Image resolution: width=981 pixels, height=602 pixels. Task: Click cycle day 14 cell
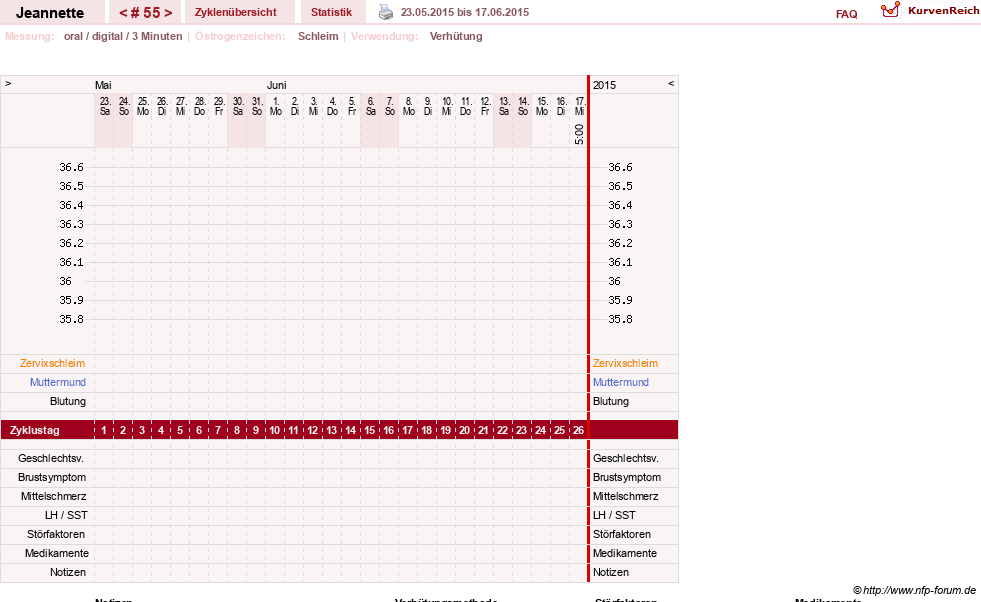point(350,431)
